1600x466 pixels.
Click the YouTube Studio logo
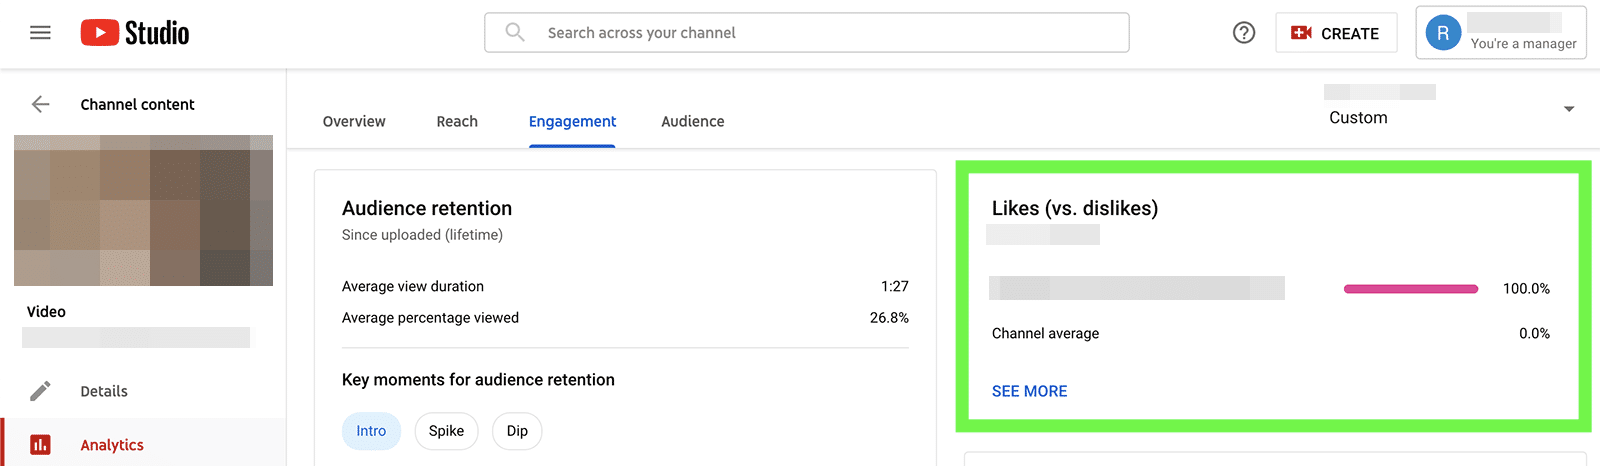click(135, 33)
